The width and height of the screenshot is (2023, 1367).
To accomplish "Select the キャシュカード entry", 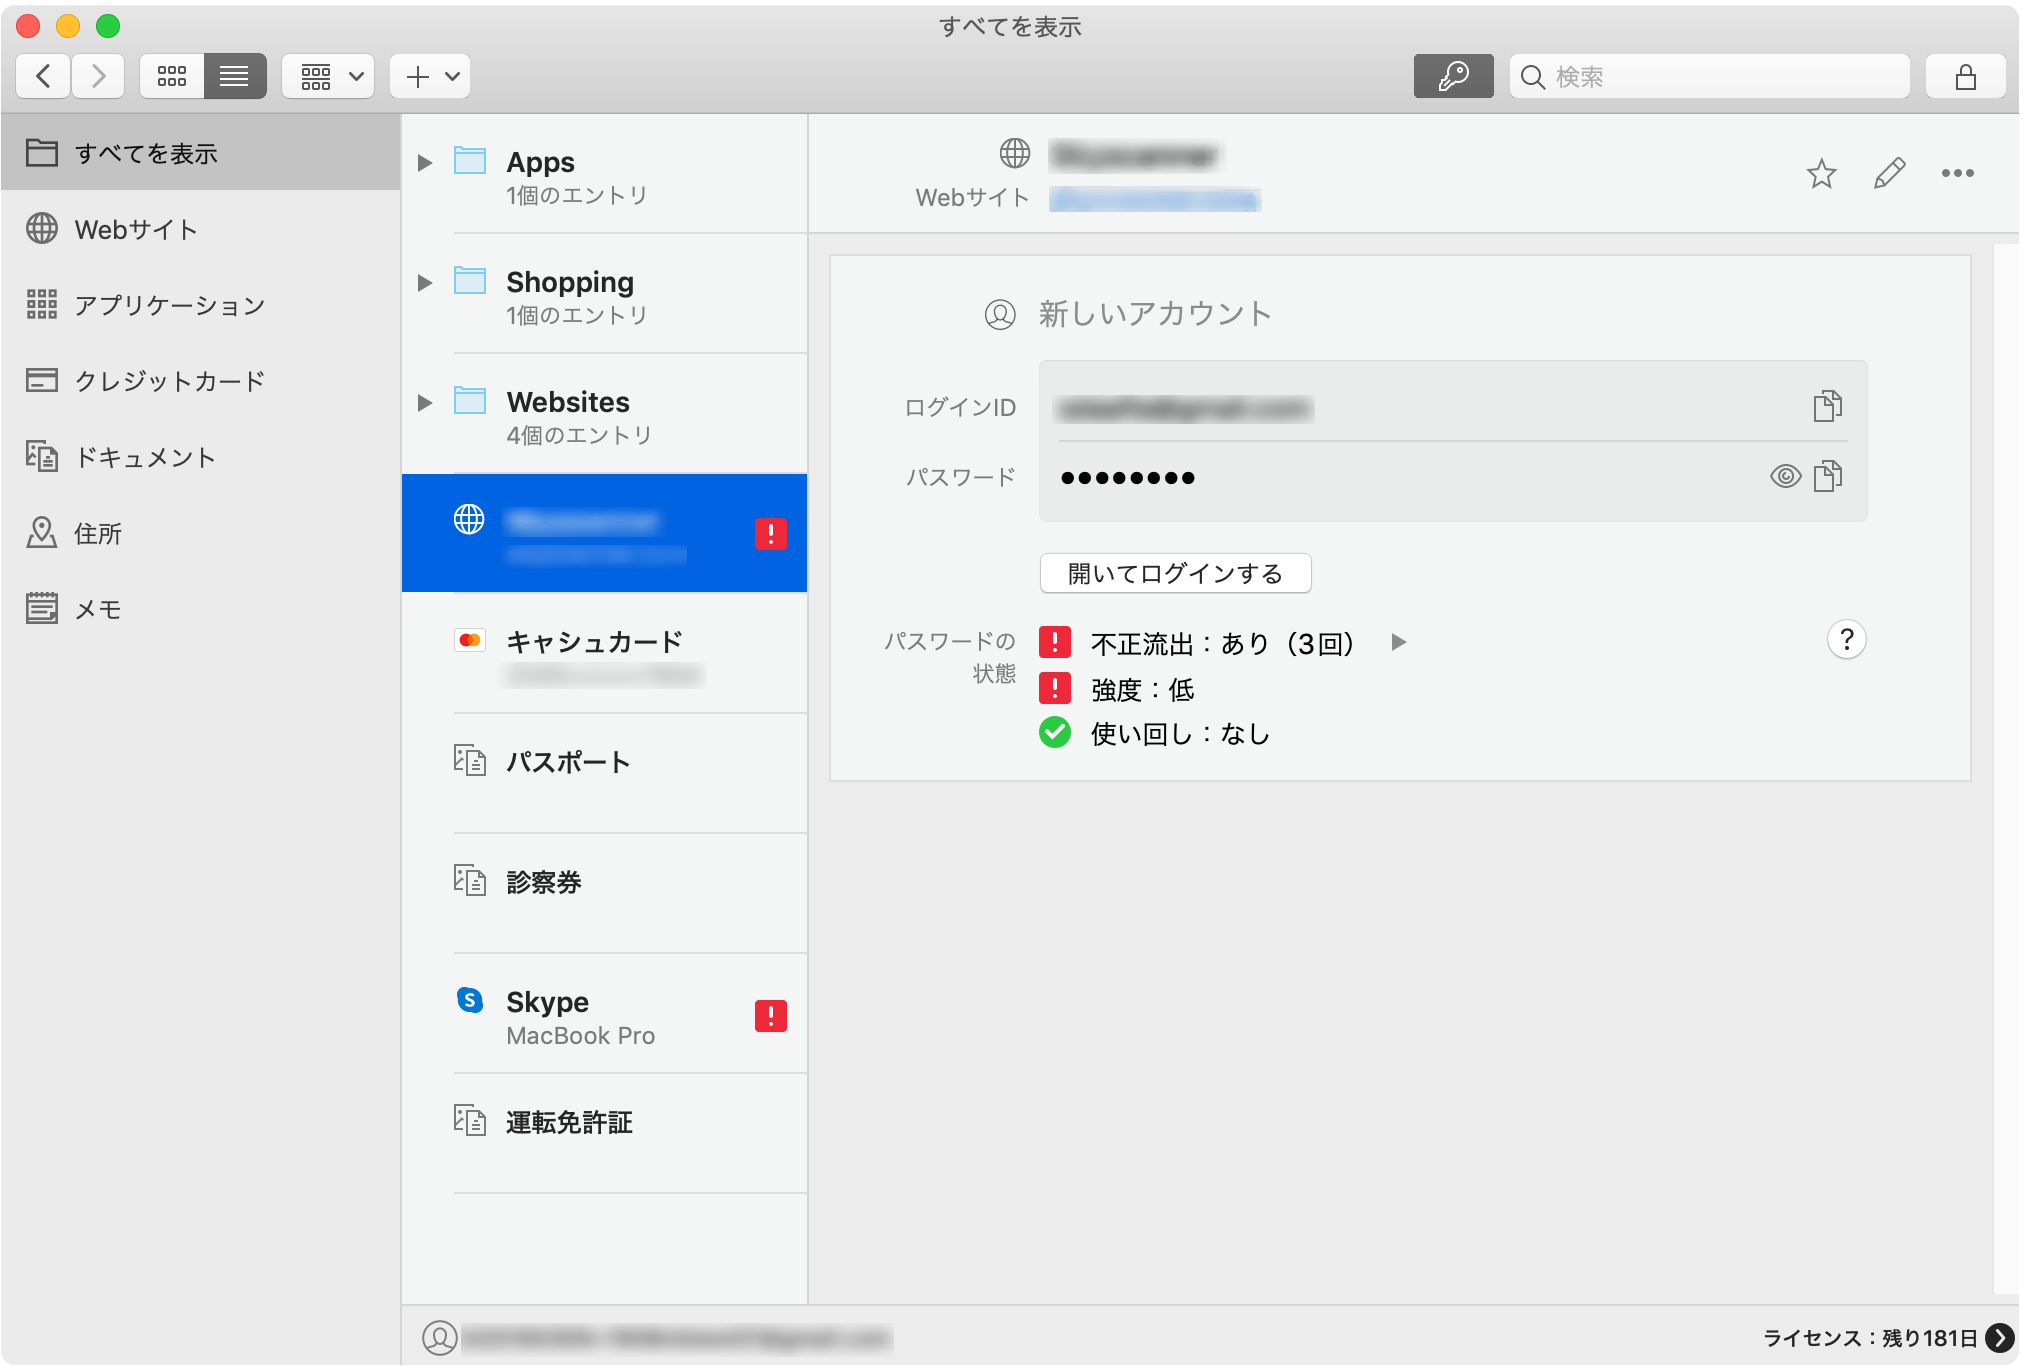I will pos(605,654).
